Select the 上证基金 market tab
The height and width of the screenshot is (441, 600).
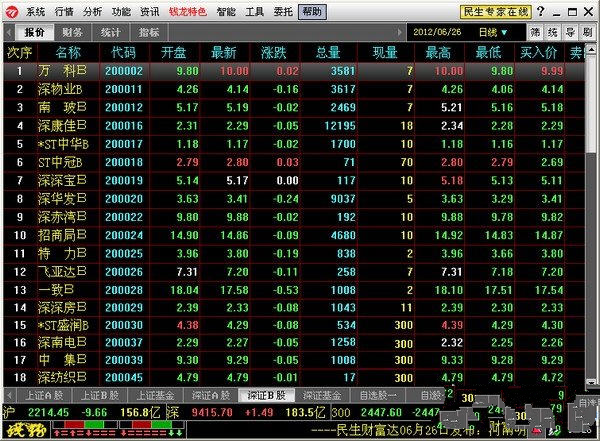(x=155, y=395)
